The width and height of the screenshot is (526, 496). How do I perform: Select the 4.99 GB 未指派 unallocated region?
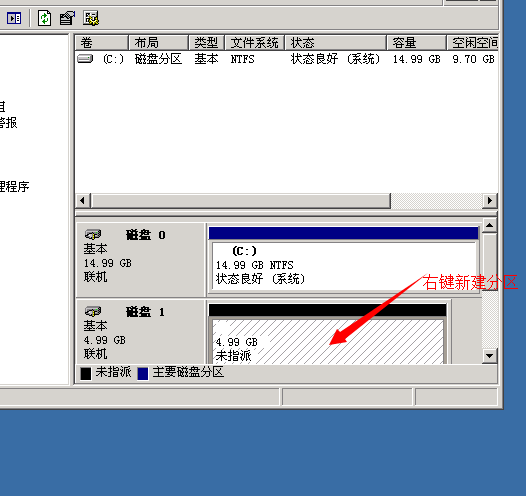[x=328, y=341]
